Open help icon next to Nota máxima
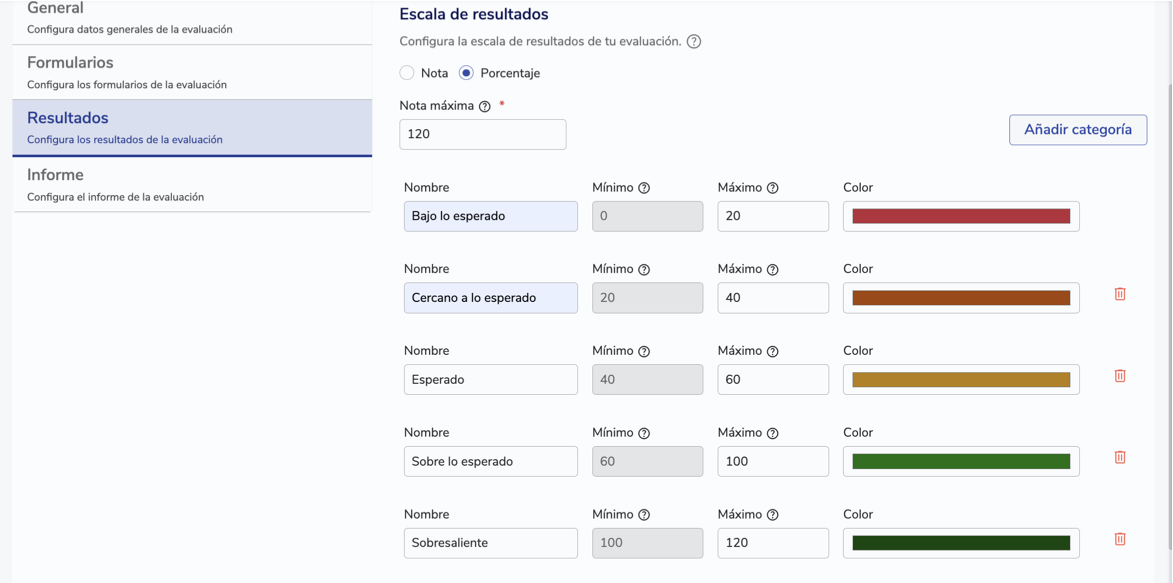1173x583 pixels. (485, 107)
